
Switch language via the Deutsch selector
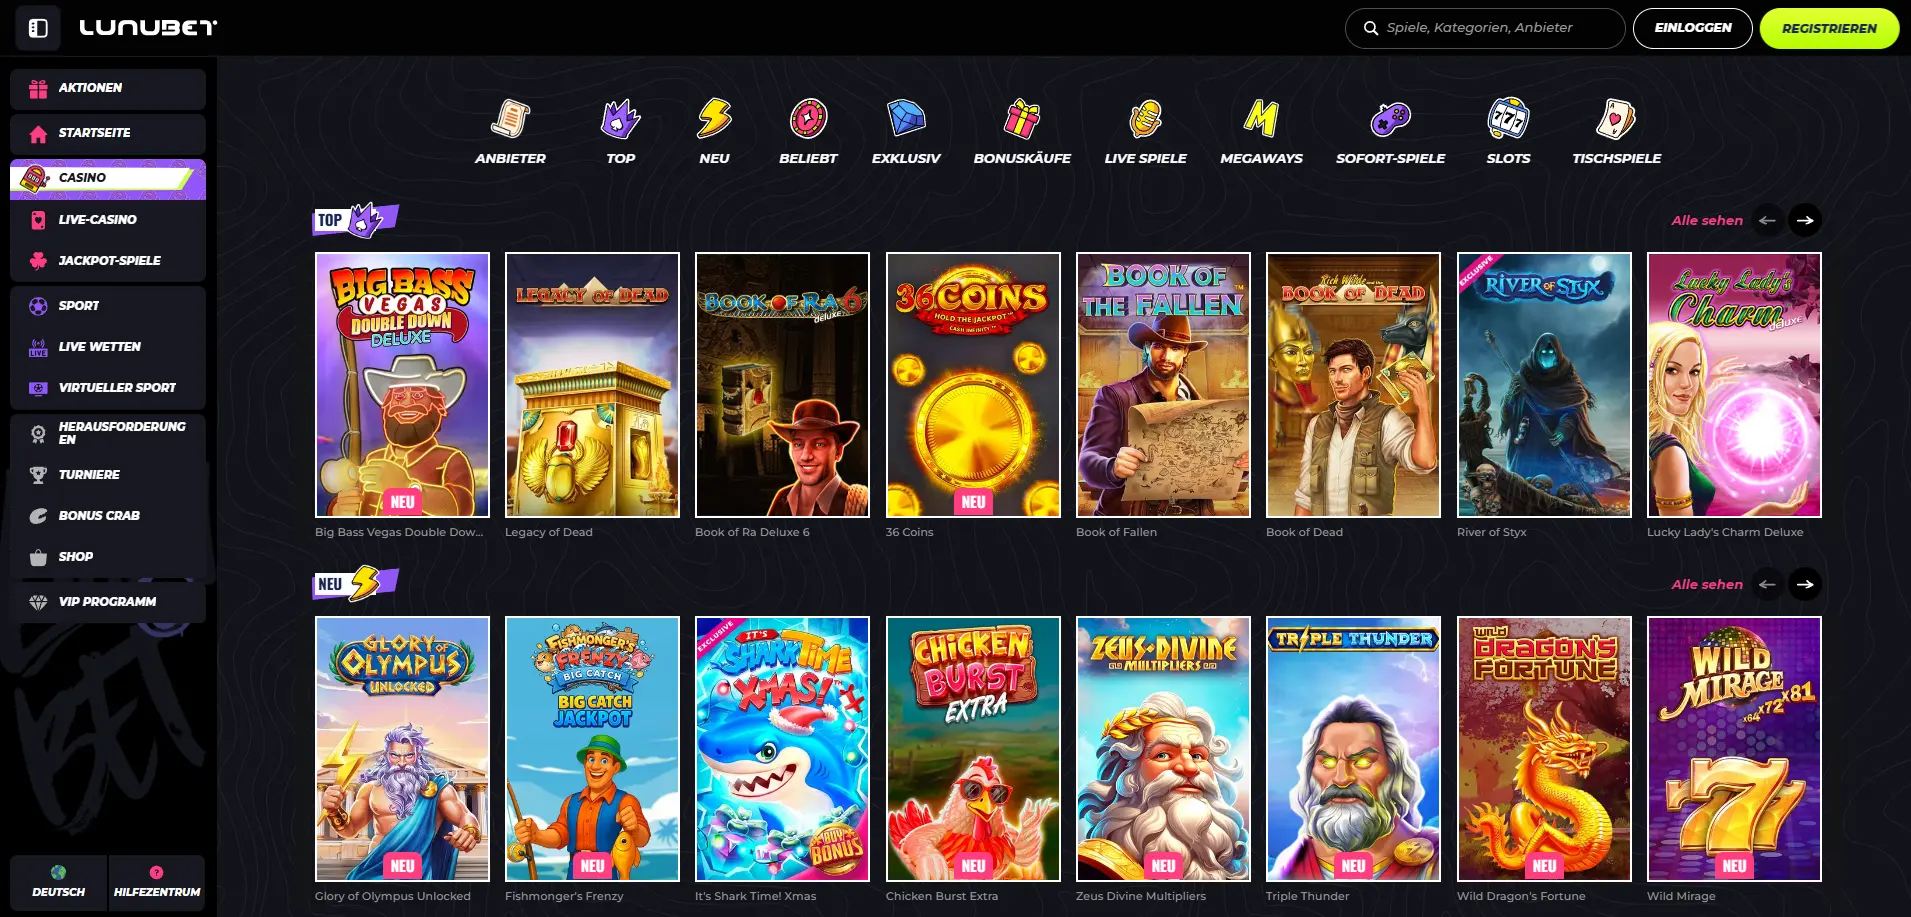58,882
